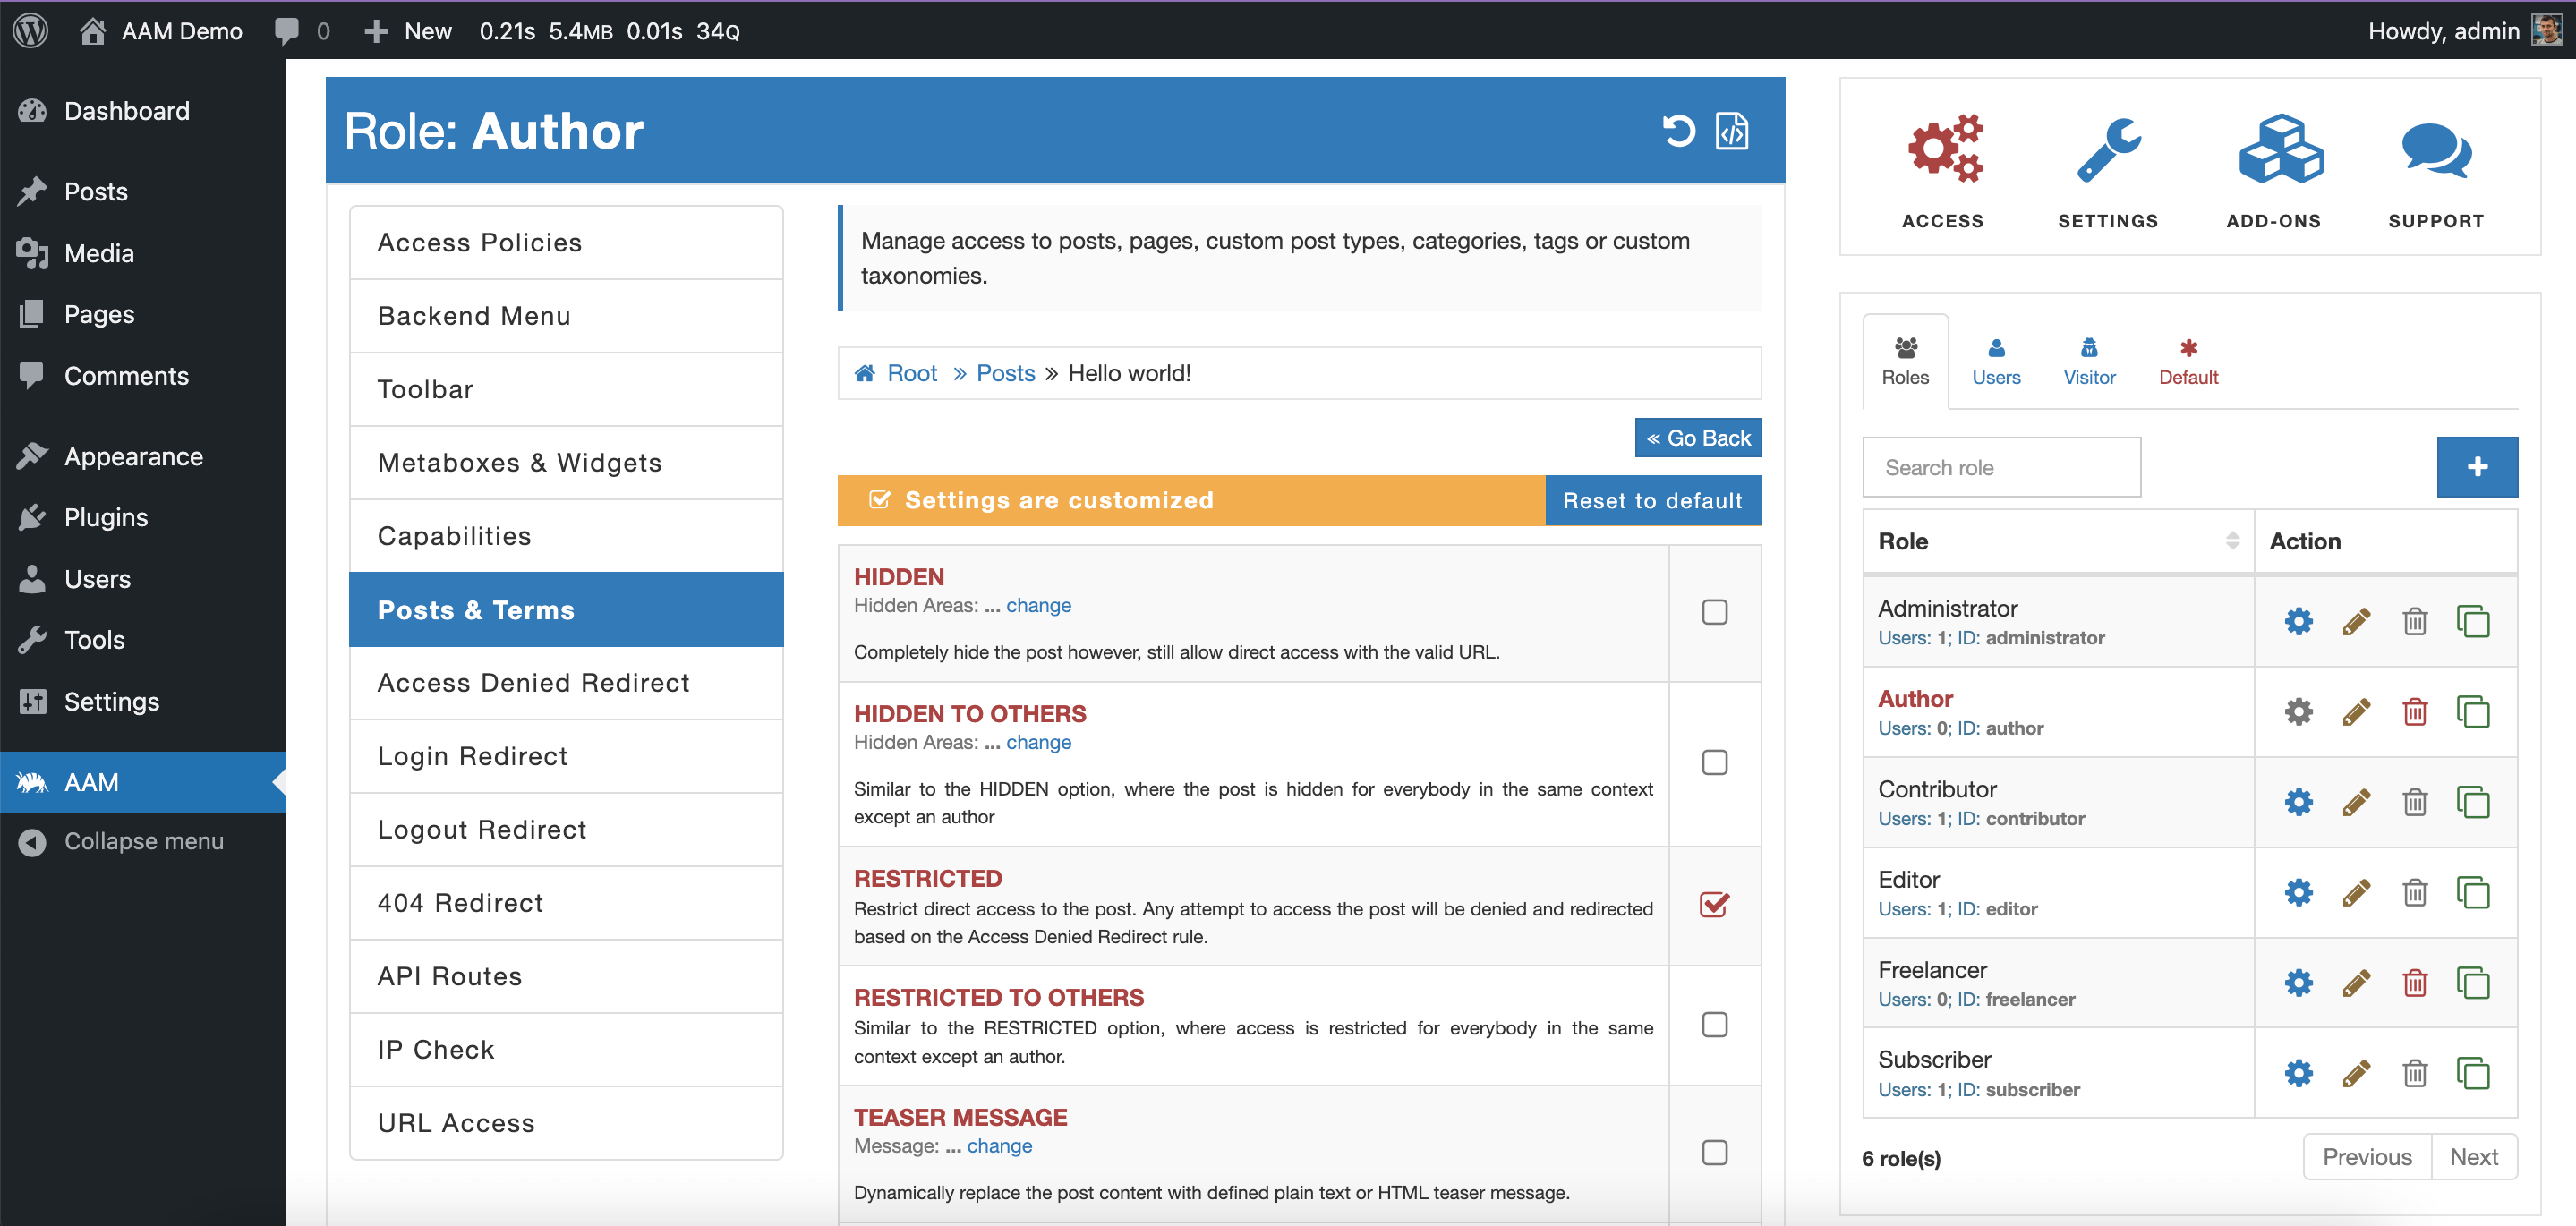Open AAM Demo site link in admin bar
Viewport: 2576px width, 1226px height.
(x=161, y=30)
